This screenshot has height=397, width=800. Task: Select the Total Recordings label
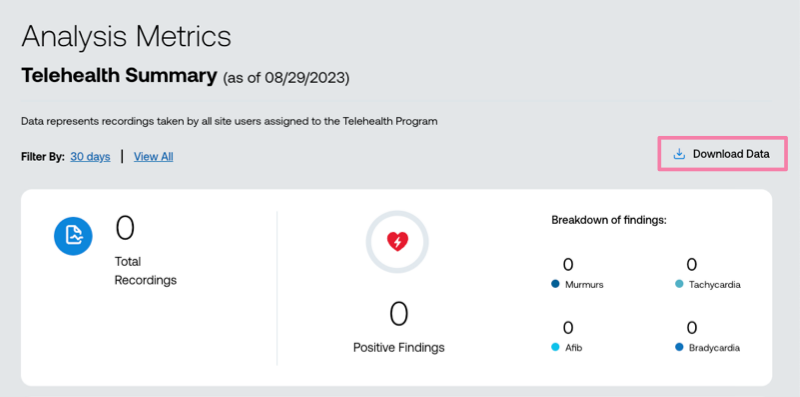[145, 271]
